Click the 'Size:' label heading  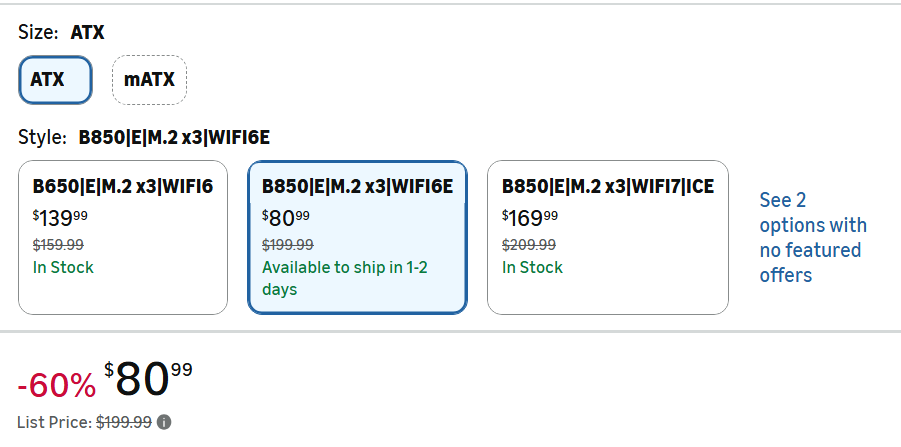point(39,33)
